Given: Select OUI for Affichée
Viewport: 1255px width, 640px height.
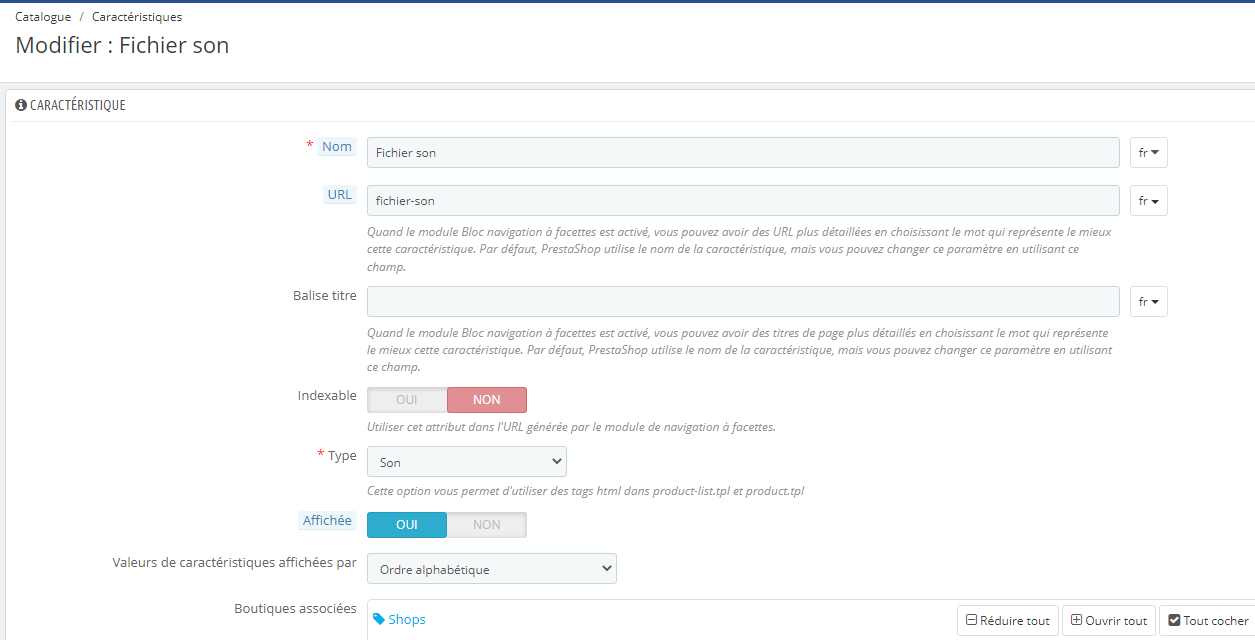Looking at the screenshot, I should (x=407, y=525).
